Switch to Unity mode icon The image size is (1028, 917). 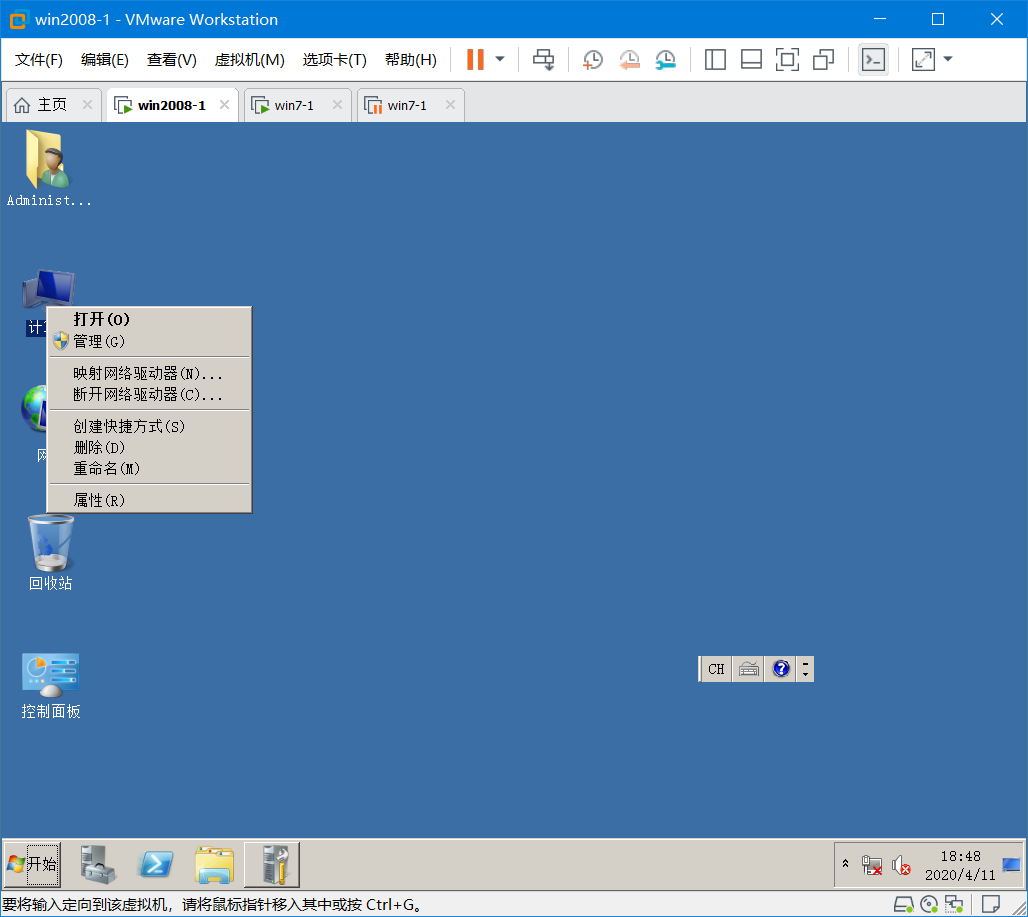coord(823,60)
